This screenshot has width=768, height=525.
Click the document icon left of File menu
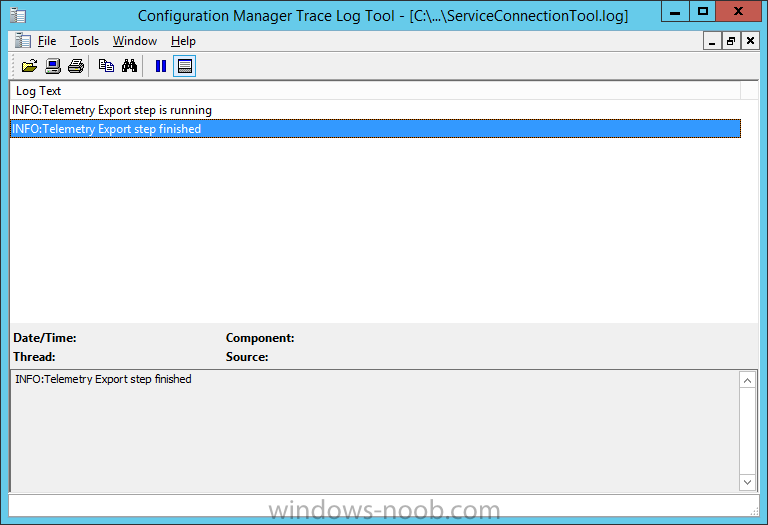(x=22, y=41)
